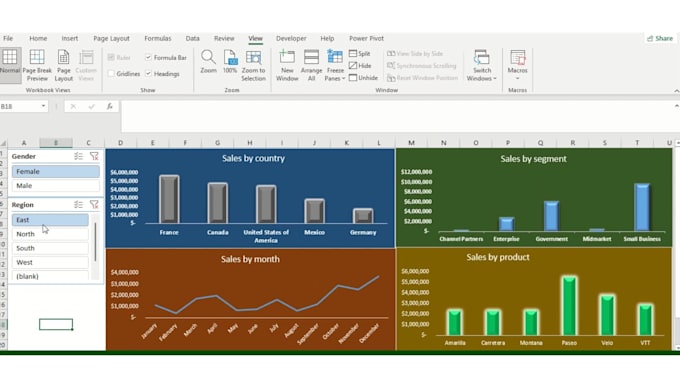Switch to Page Layout view
This screenshot has height=383, width=680.
coord(63,65)
